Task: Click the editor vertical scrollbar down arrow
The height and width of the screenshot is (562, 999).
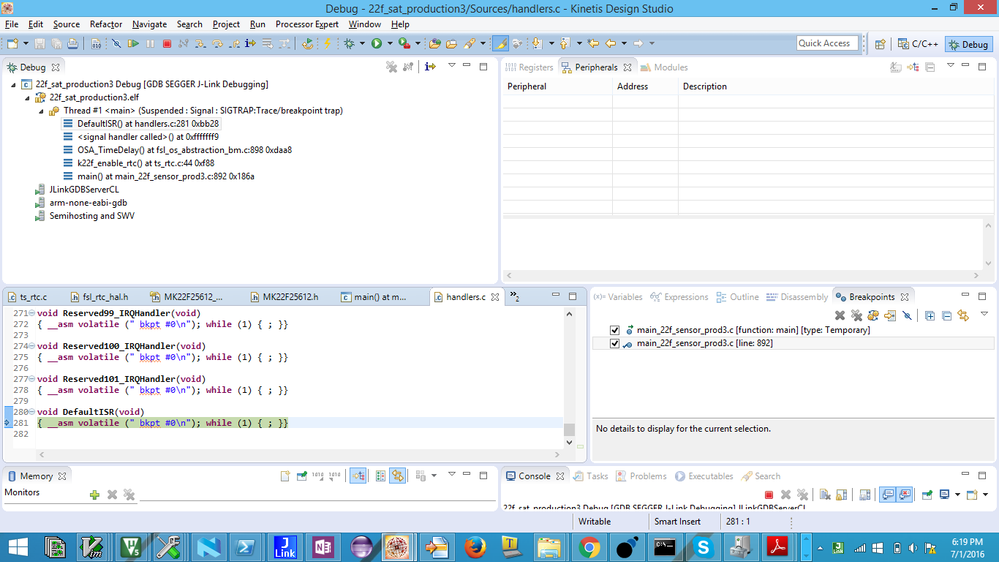Action: (569, 442)
